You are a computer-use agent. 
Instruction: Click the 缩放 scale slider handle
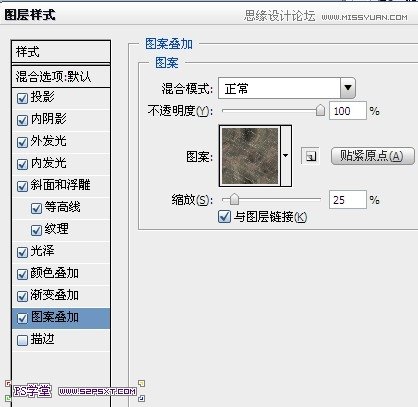click(x=235, y=199)
